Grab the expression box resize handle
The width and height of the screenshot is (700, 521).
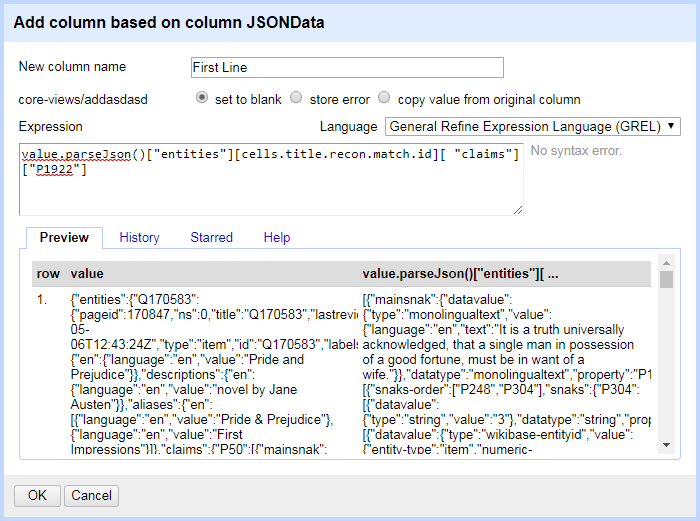click(x=517, y=210)
